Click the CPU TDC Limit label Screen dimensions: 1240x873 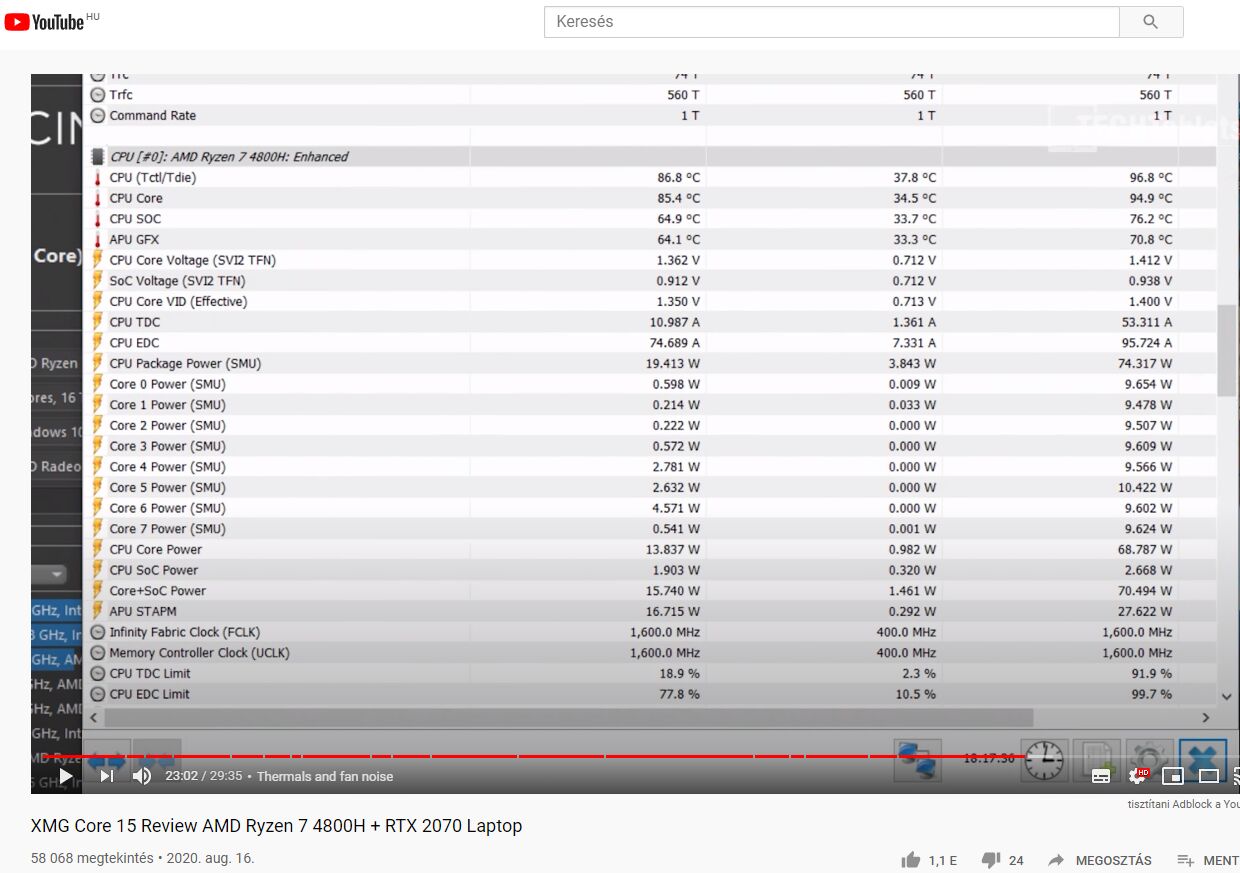[150, 673]
